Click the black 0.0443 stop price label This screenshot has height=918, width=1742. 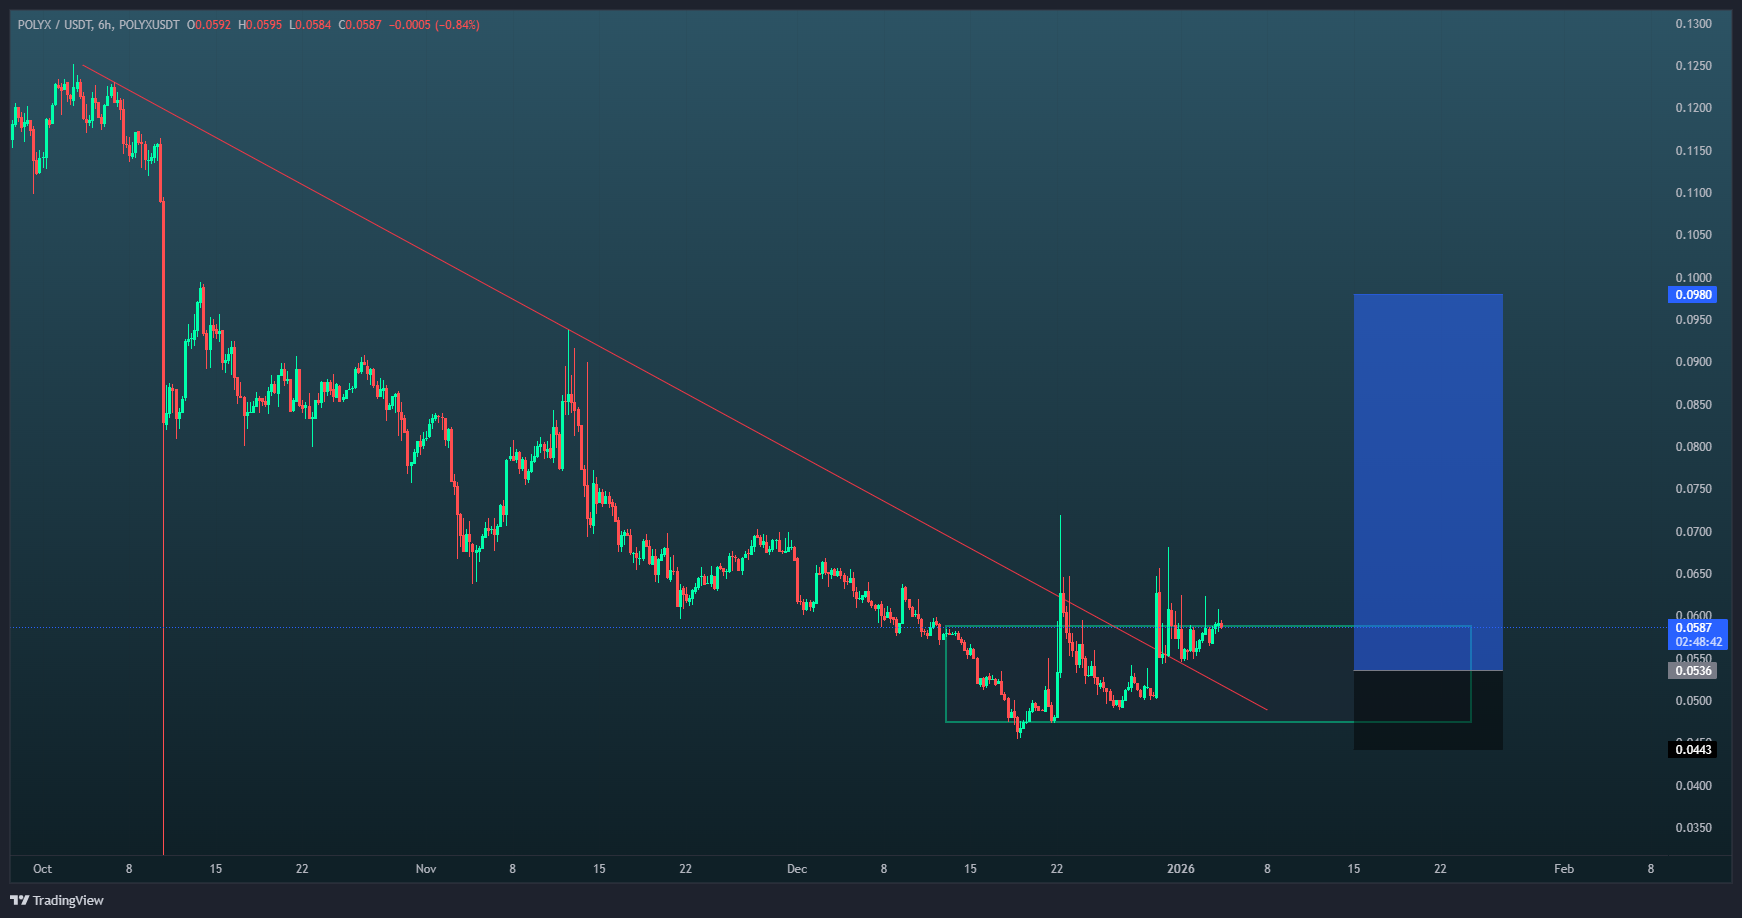1692,750
